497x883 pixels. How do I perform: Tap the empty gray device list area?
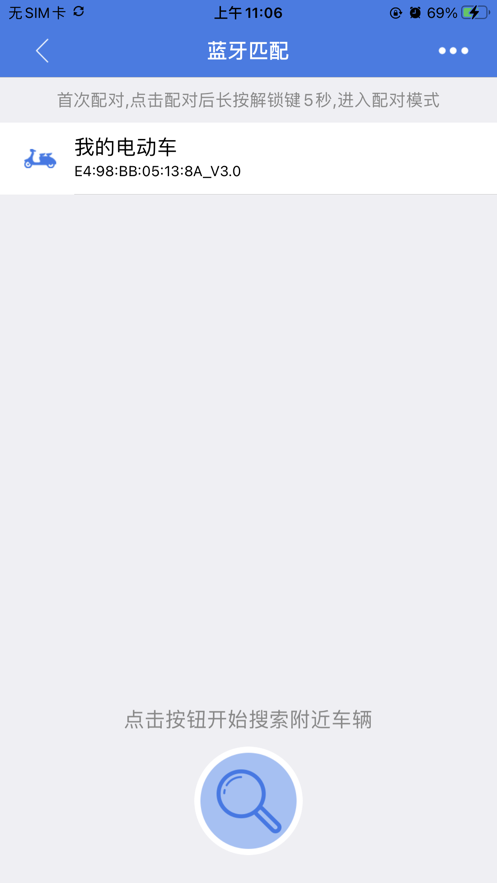pyautogui.click(x=248, y=439)
